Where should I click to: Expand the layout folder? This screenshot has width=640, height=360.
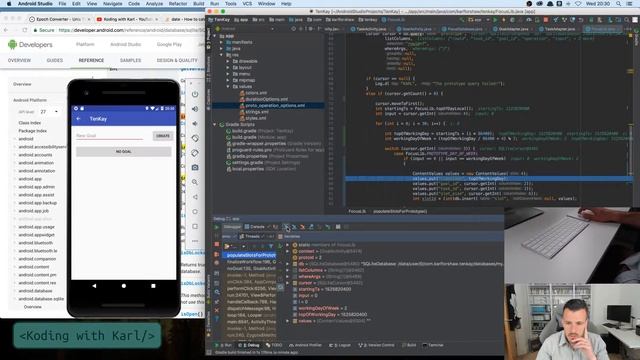(228, 67)
